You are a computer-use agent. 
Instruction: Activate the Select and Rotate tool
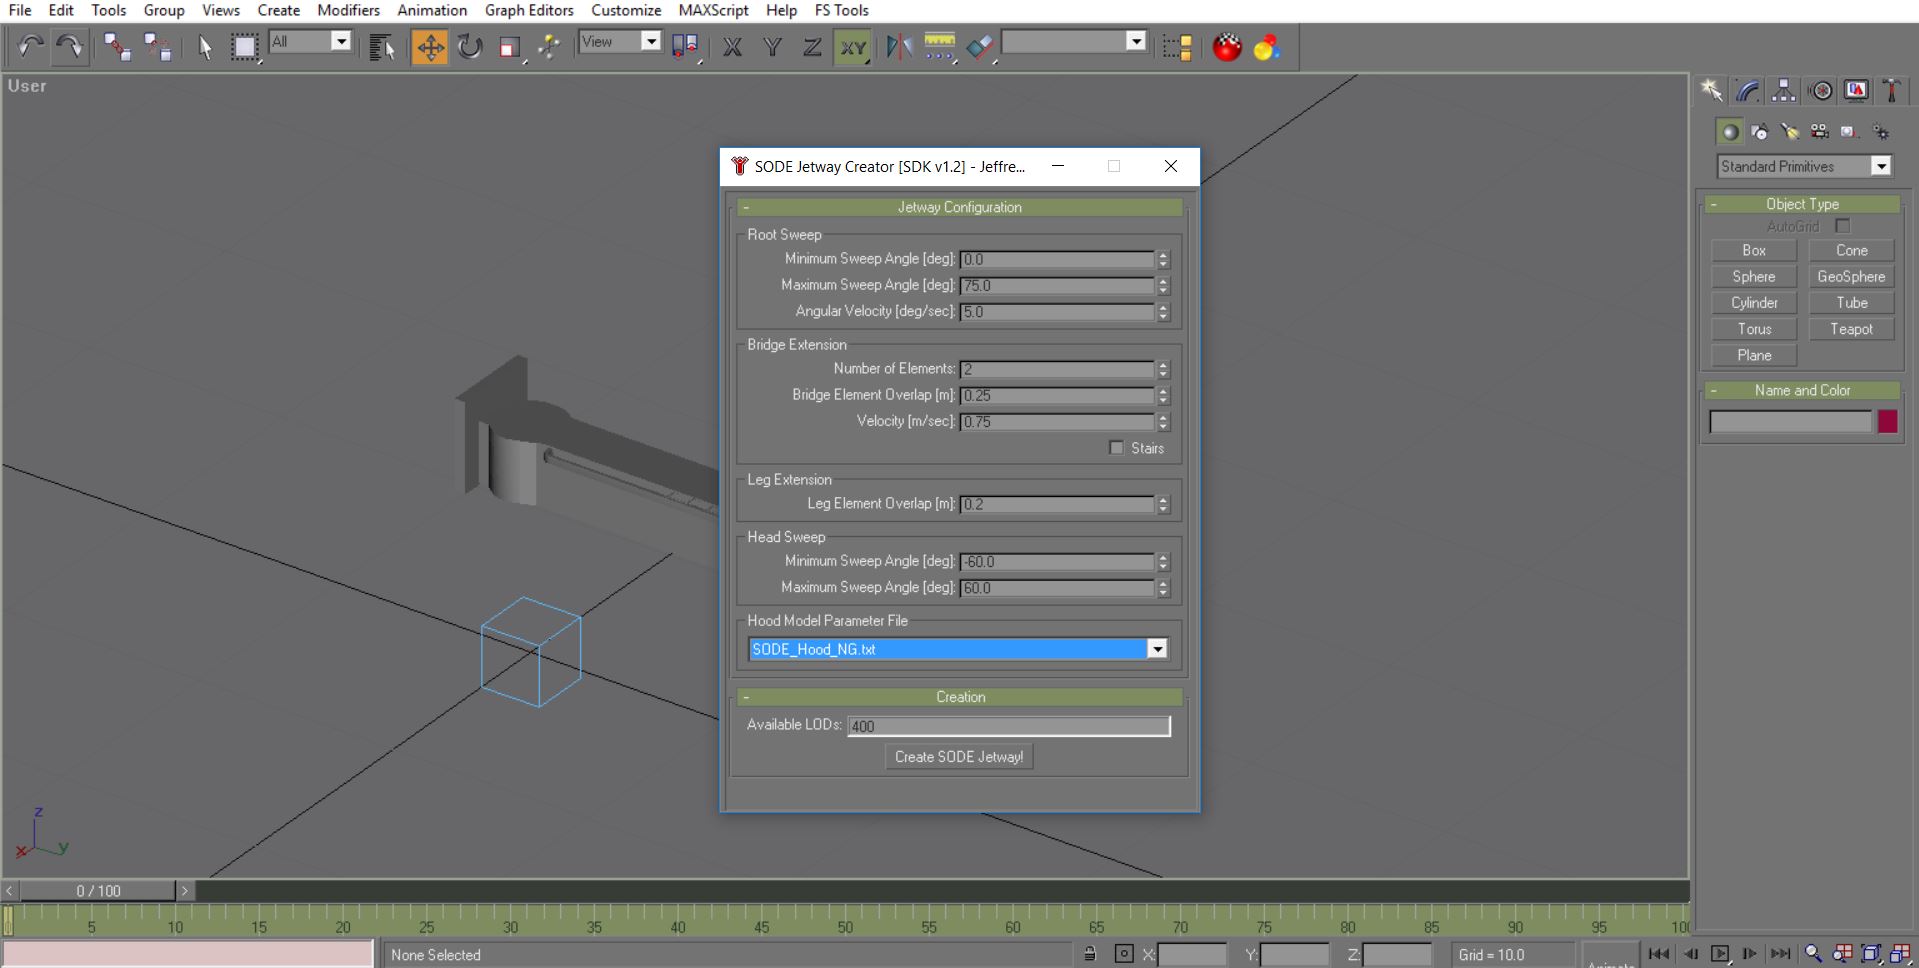click(470, 47)
